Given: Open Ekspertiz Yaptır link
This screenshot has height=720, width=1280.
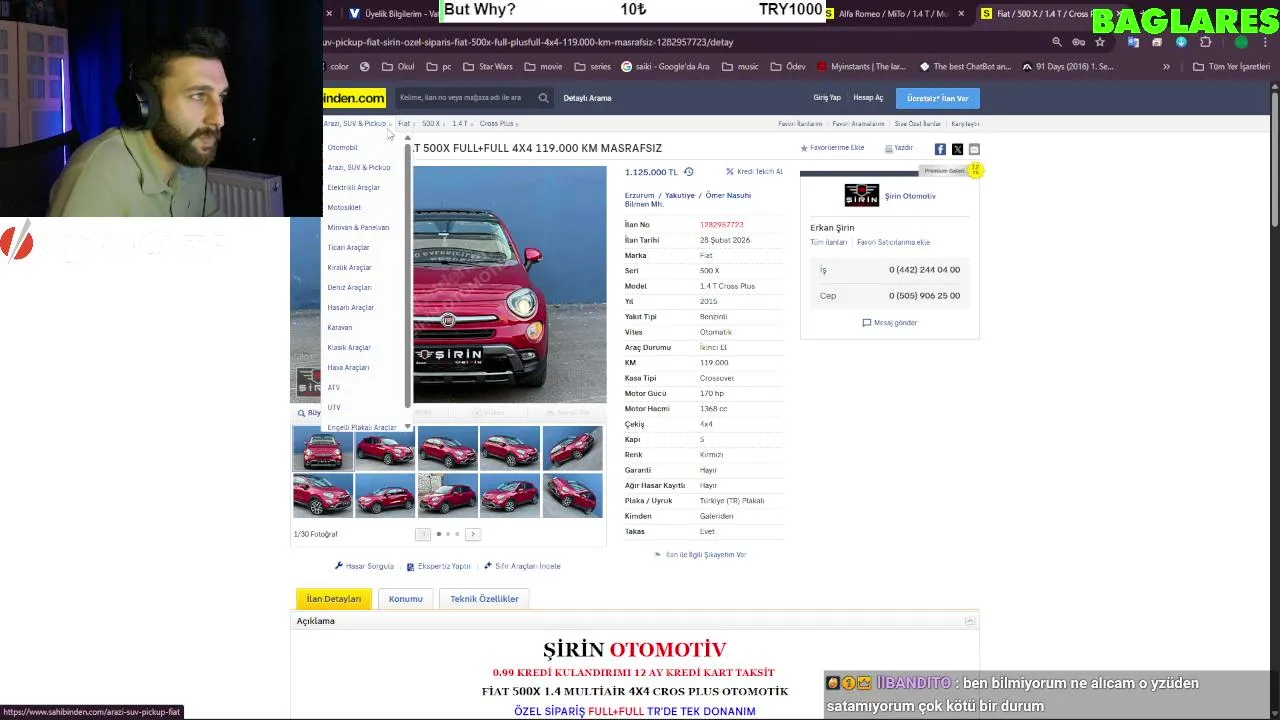Looking at the screenshot, I should 438,566.
